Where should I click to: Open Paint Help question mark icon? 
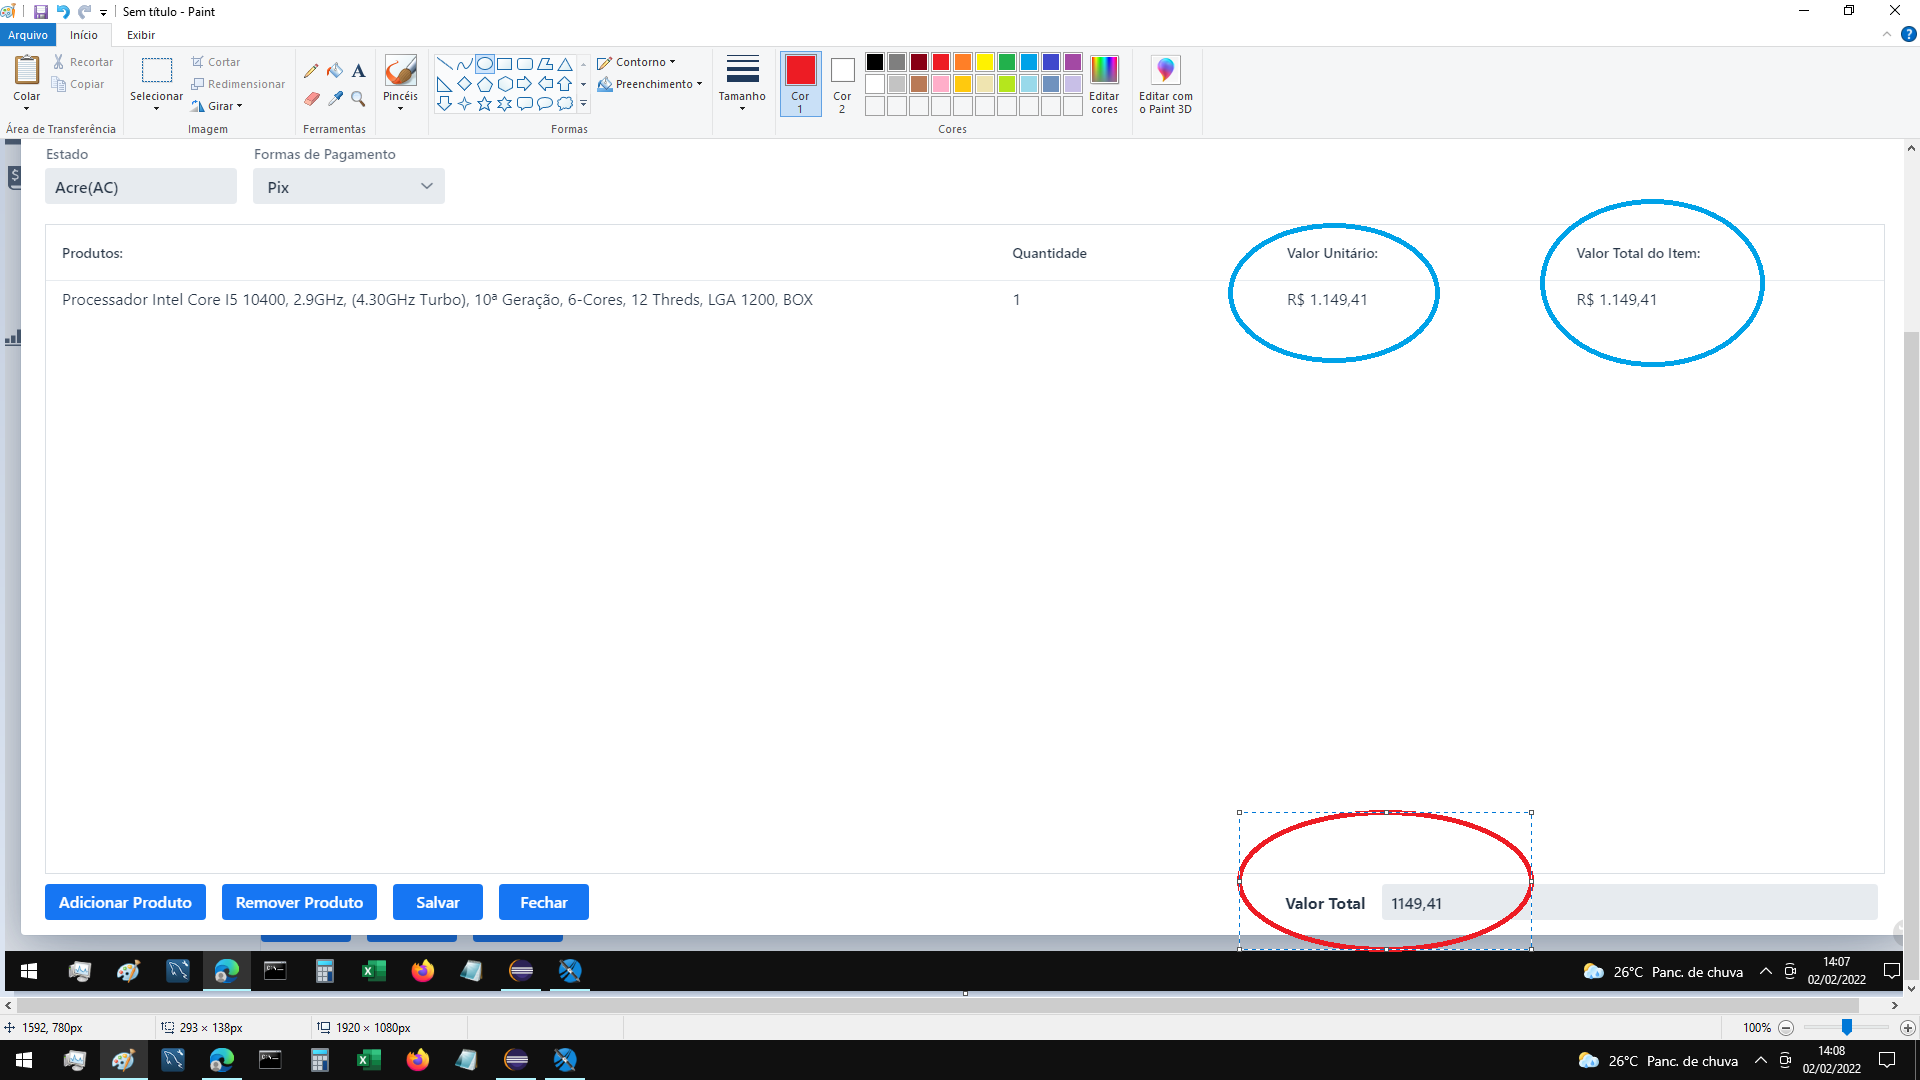pos(1908,34)
